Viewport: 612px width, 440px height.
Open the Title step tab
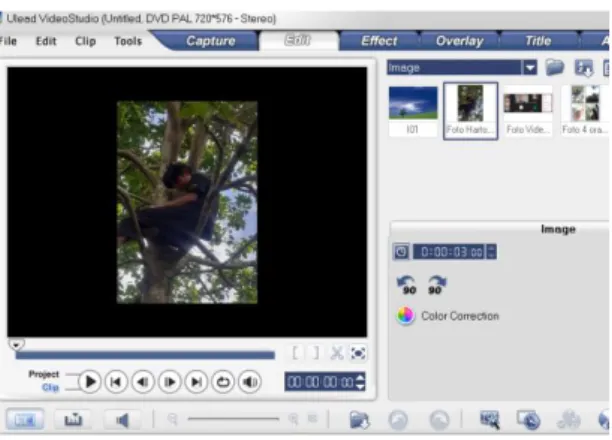[538, 41]
